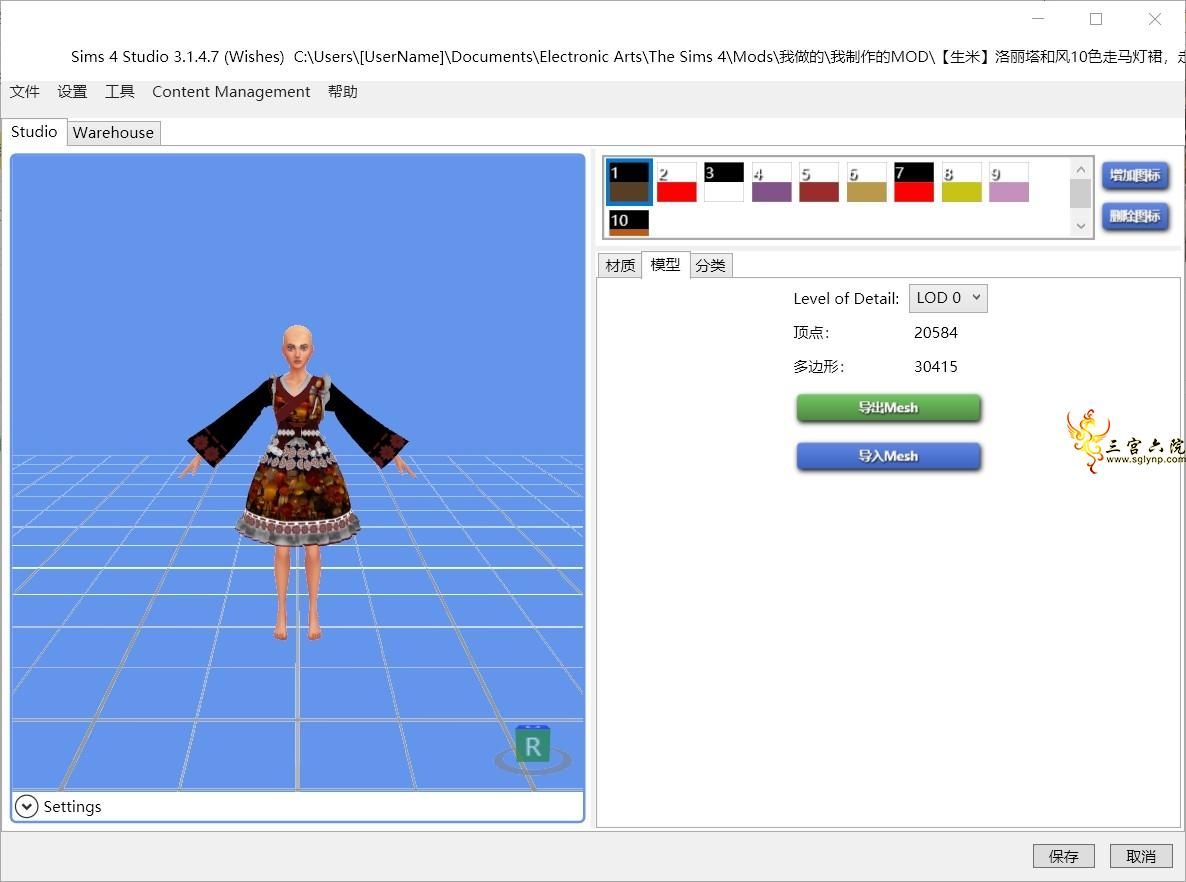Viewport: 1186px width, 882px height.
Task: Click the swatch list scroll up arrow
Action: pyautogui.click(x=1081, y=169)
